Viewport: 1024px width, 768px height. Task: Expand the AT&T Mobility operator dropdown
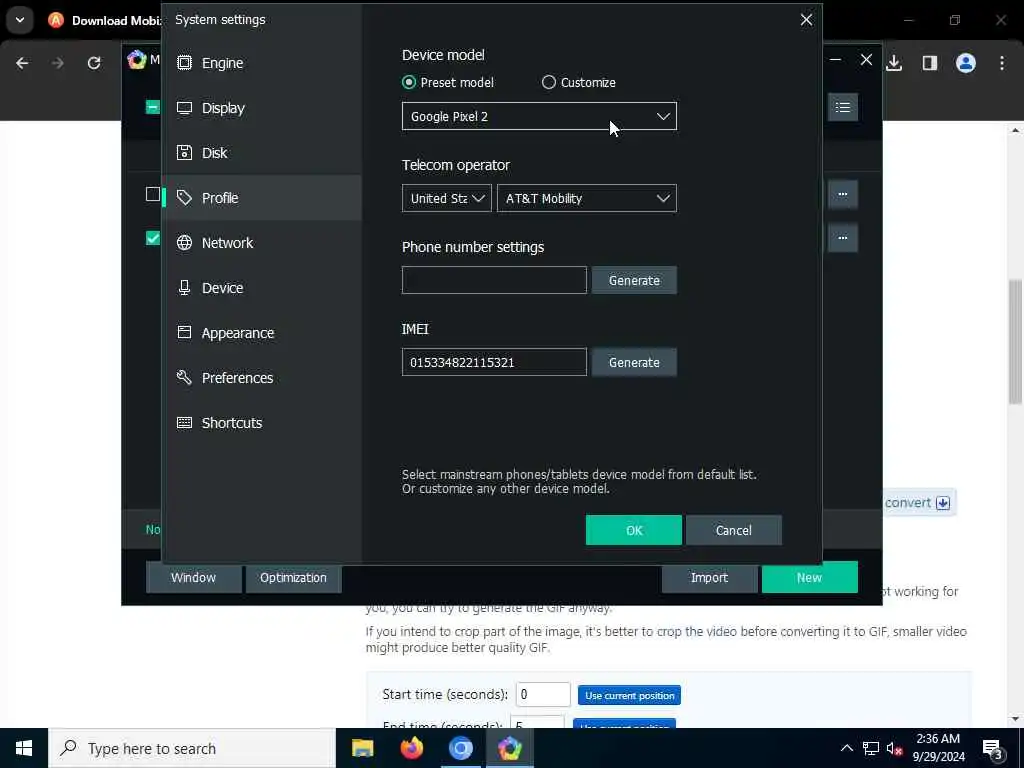586,199
